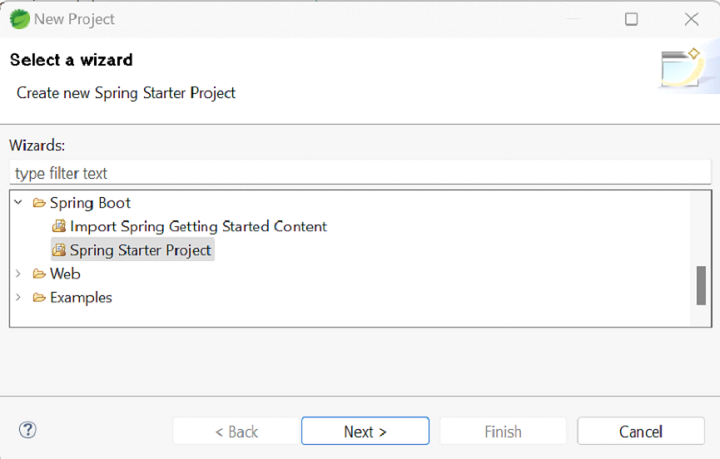Select the Spring Starter Project entry
The height and width of the screenshot is (459, 720).
(x=141, y=250)
